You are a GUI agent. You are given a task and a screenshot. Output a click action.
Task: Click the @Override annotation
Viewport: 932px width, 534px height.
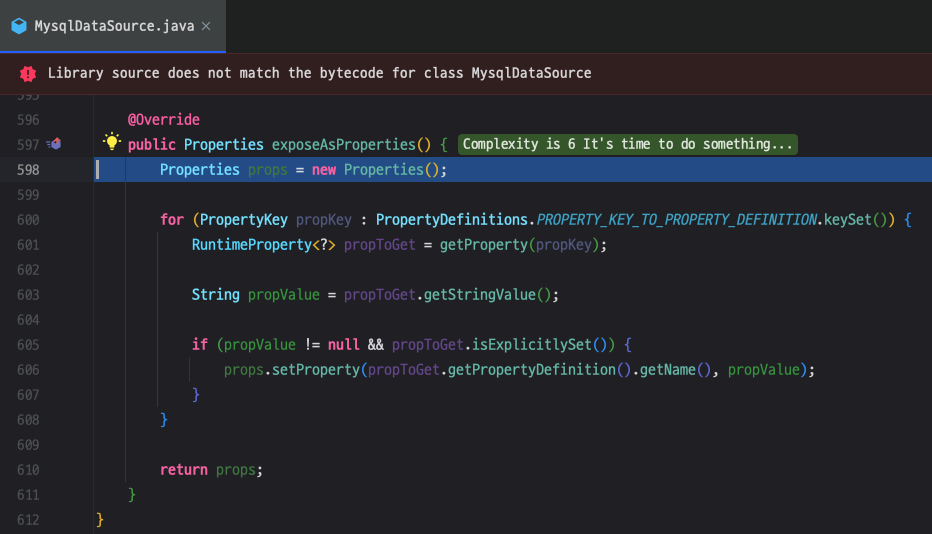pos(163,120)
